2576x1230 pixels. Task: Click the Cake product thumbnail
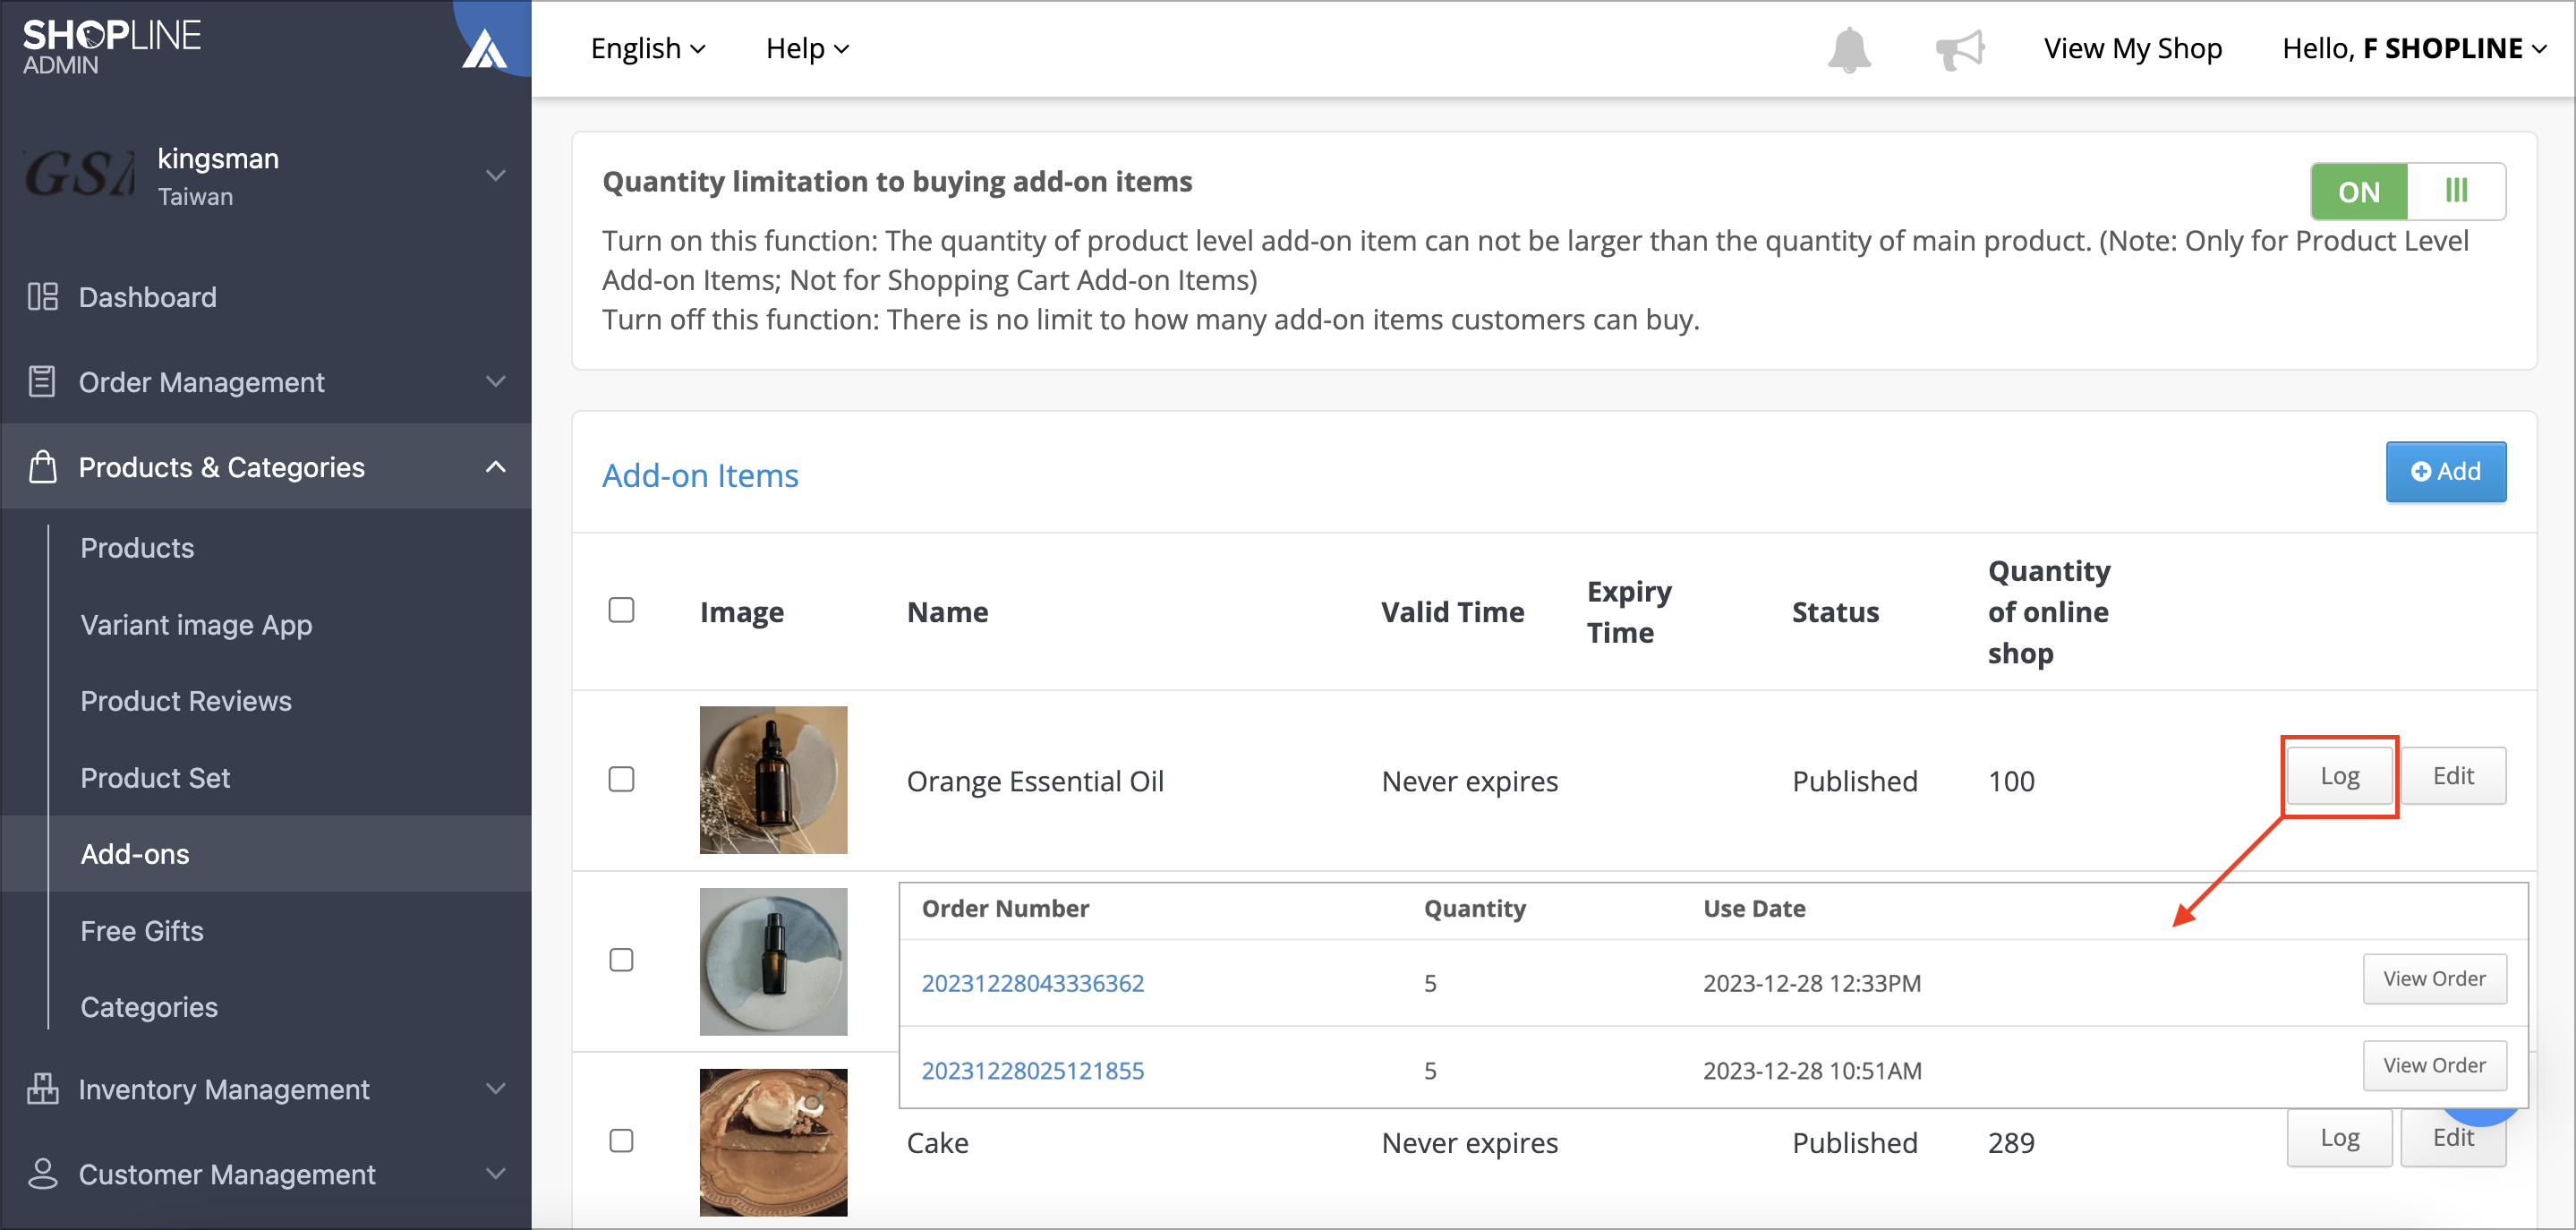(773, 1142)
